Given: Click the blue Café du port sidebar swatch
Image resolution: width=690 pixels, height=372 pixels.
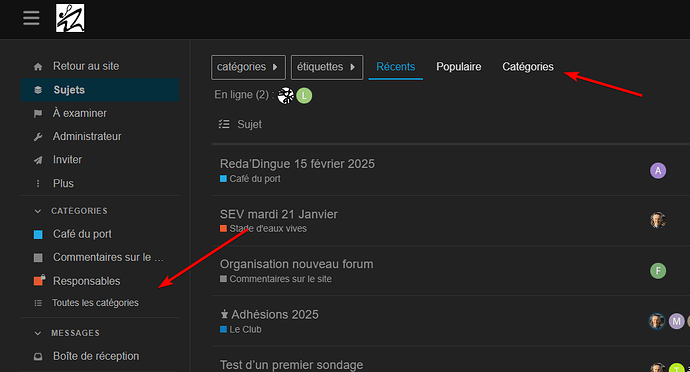Looking at the screenshot, I should 38,234.
